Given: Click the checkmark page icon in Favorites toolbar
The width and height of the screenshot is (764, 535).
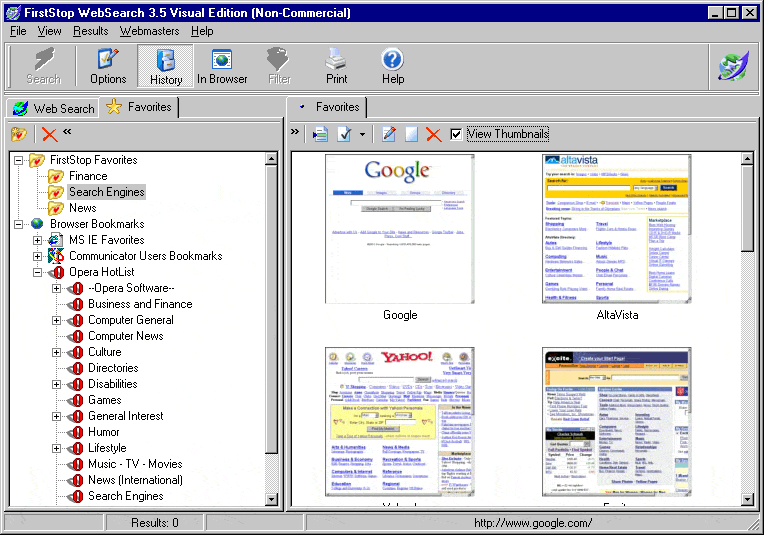Looking at the screenshot, I should pyautogui.click(x=344, y=134).
